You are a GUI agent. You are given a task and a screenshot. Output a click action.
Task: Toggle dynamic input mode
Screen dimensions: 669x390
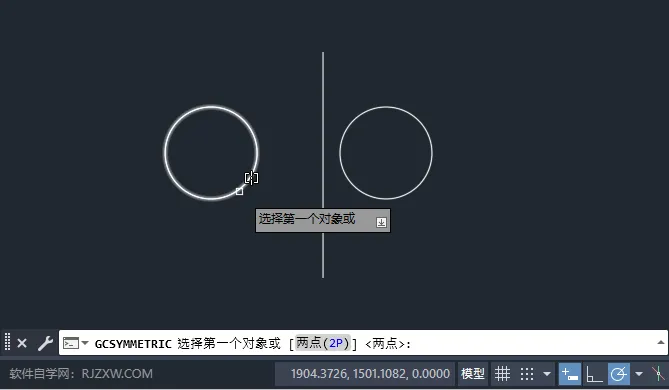pyautogui.click(x=570, y=374)
